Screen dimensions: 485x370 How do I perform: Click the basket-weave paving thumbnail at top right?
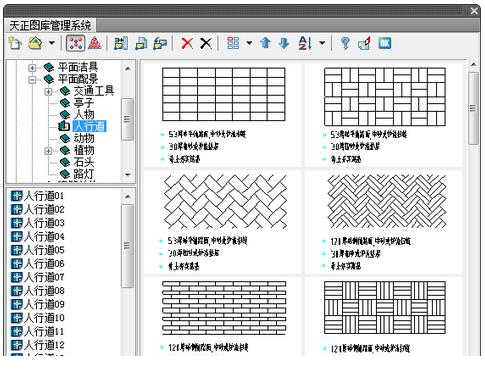(385, 96)
